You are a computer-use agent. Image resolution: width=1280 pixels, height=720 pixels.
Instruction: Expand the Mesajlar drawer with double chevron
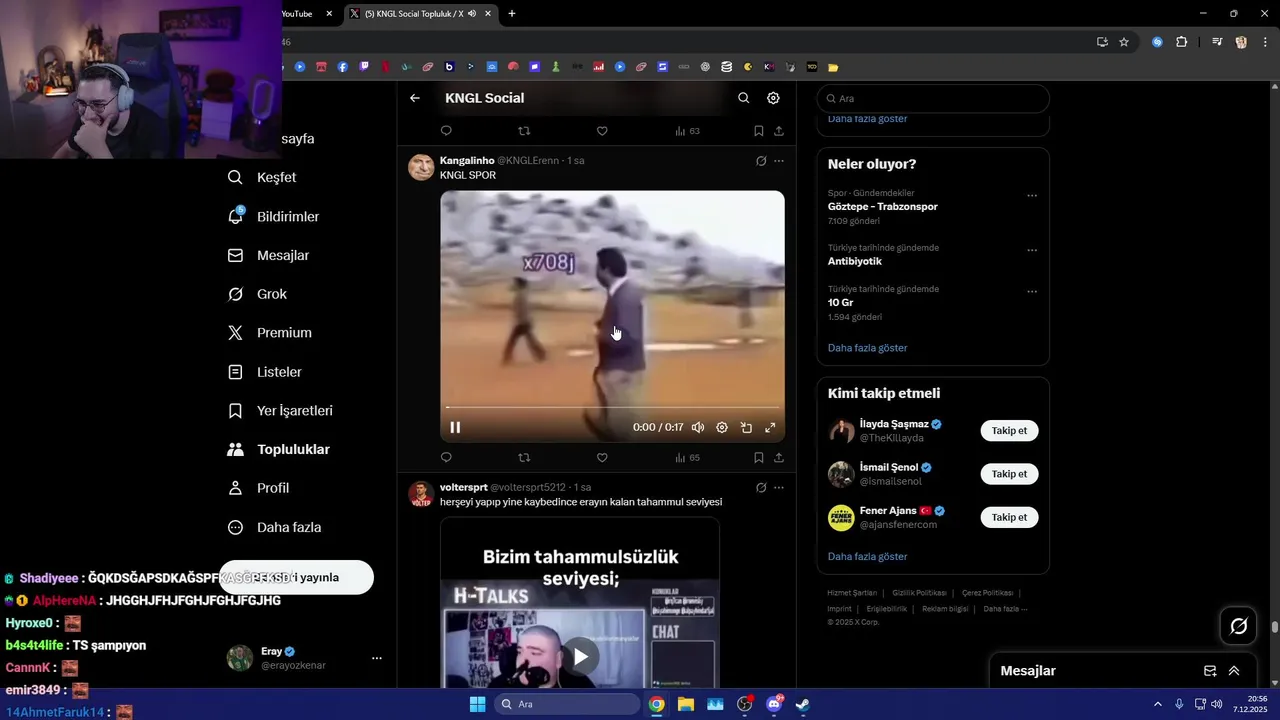coord(1234,671)
